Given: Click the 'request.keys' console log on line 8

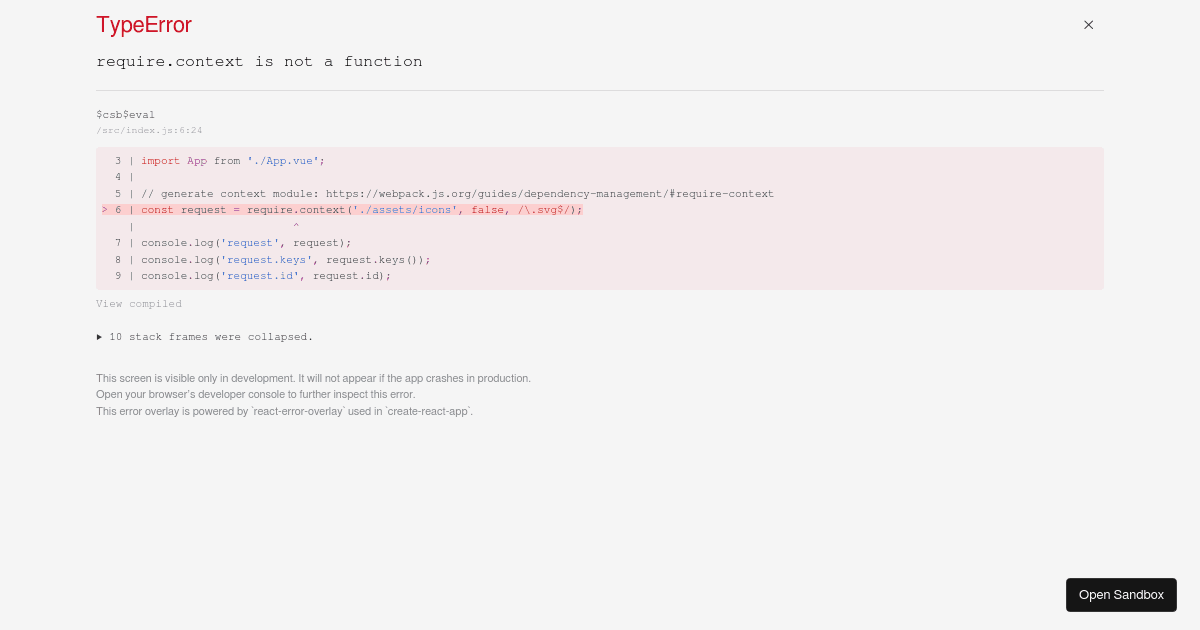Looking at the screenshot, I should (266, 260).
